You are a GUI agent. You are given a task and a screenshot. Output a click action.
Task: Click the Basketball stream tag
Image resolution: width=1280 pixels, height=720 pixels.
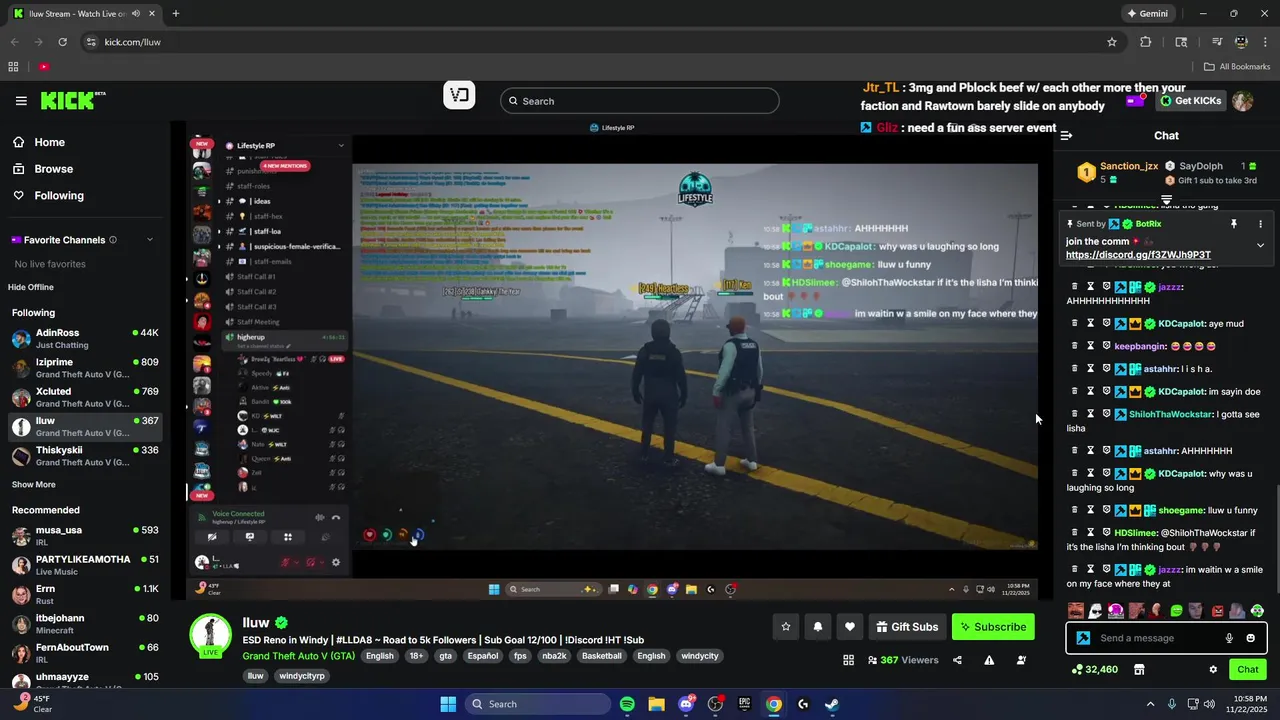tap(601, 656)
